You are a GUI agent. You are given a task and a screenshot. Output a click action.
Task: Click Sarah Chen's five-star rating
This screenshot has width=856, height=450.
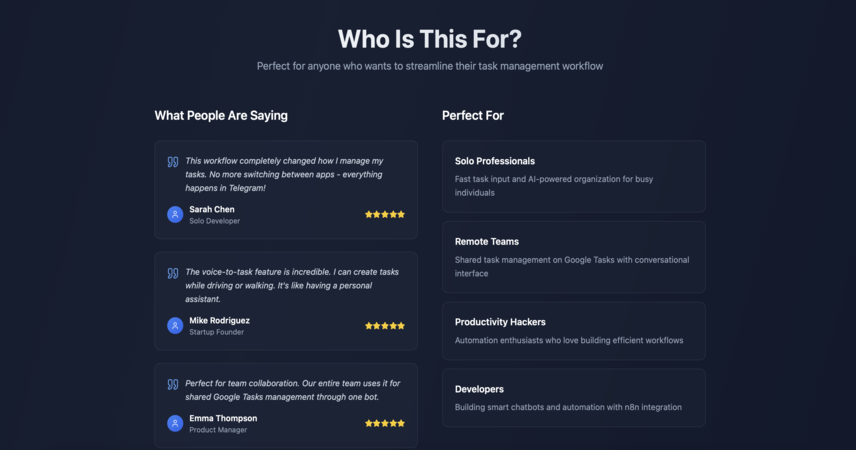pyautogui.click(x=385, y=215)
